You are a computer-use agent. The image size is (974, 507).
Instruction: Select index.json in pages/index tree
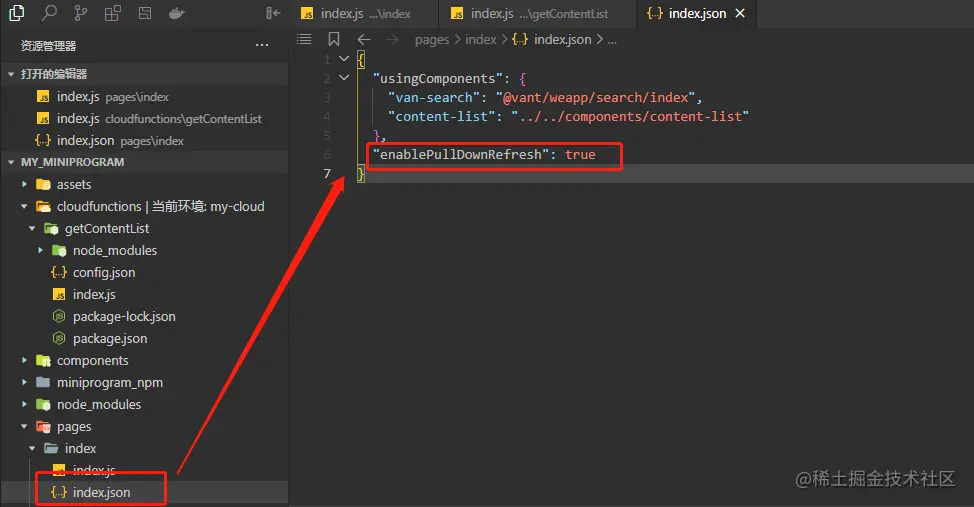pyautogui.click(x=144, y=492)
